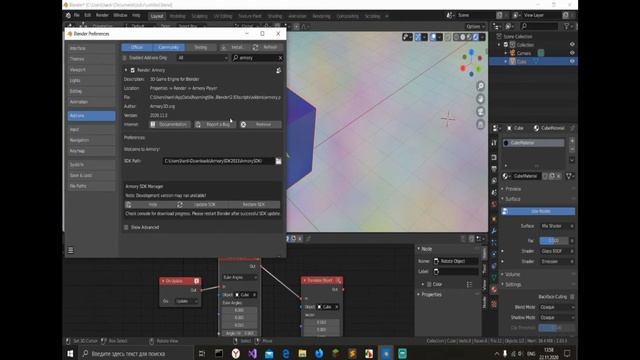Hide the Cube in the outliner
The width and height of the screenshot is (640, 360).
coord(572,62)
